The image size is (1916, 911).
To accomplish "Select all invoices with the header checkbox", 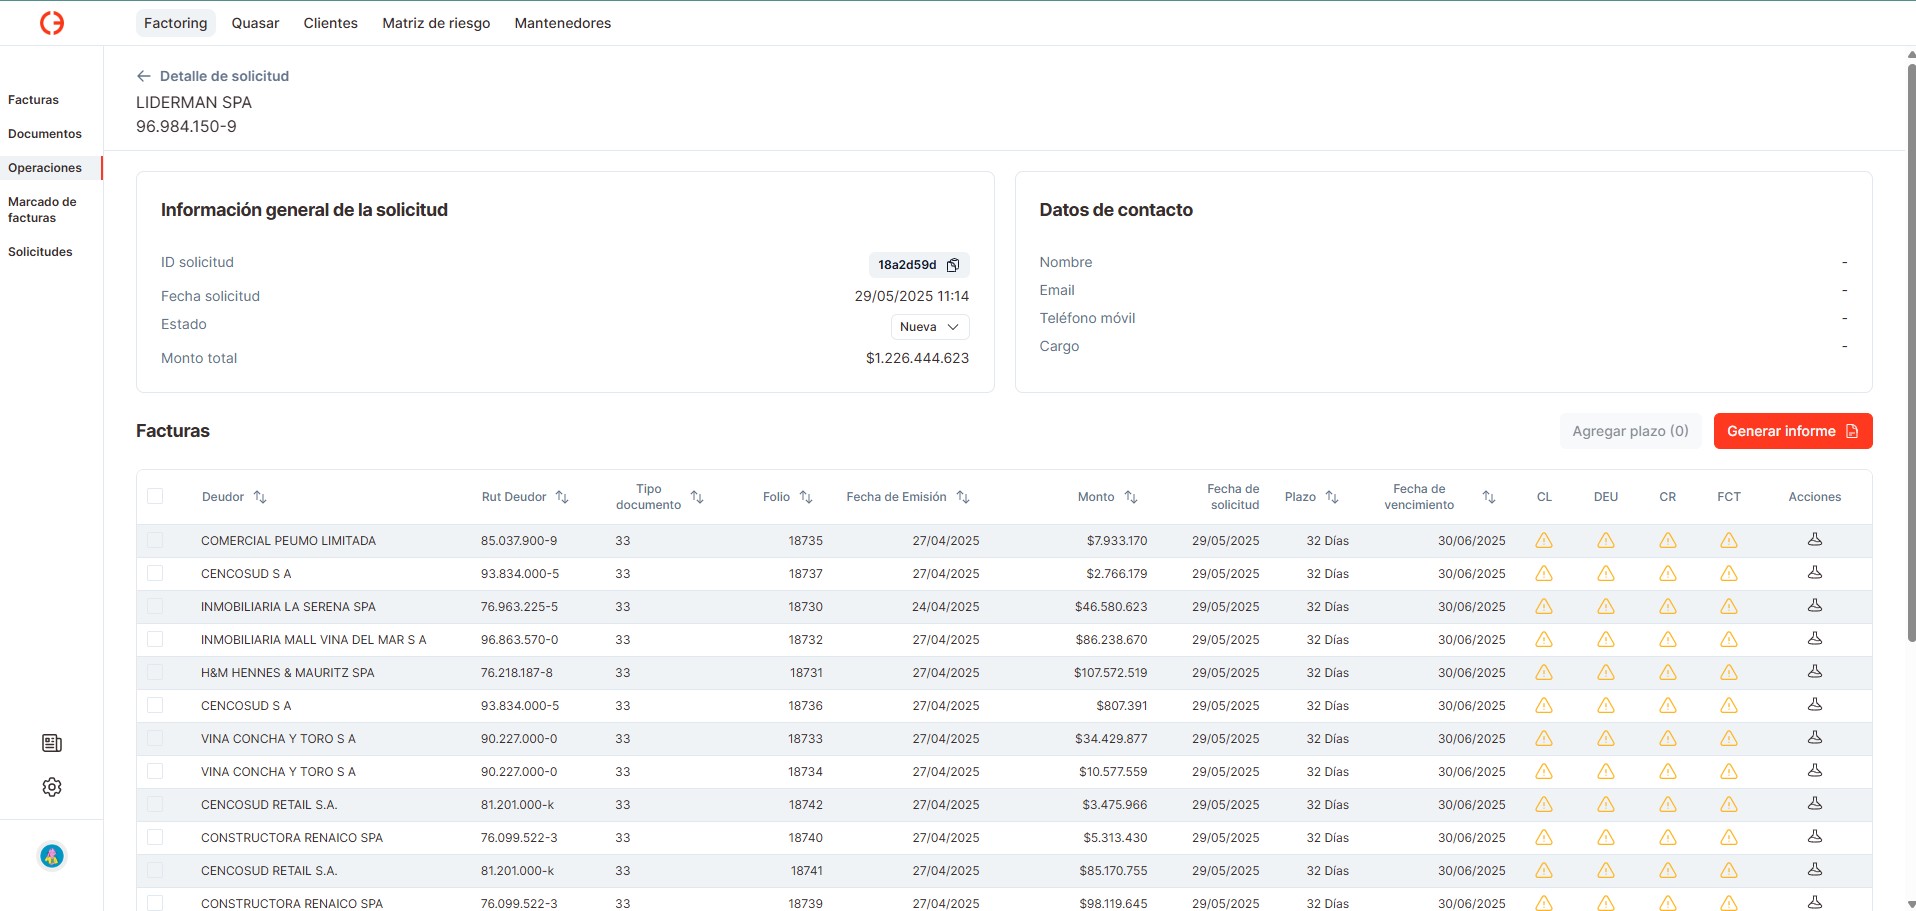I will (x=155, y=496).
